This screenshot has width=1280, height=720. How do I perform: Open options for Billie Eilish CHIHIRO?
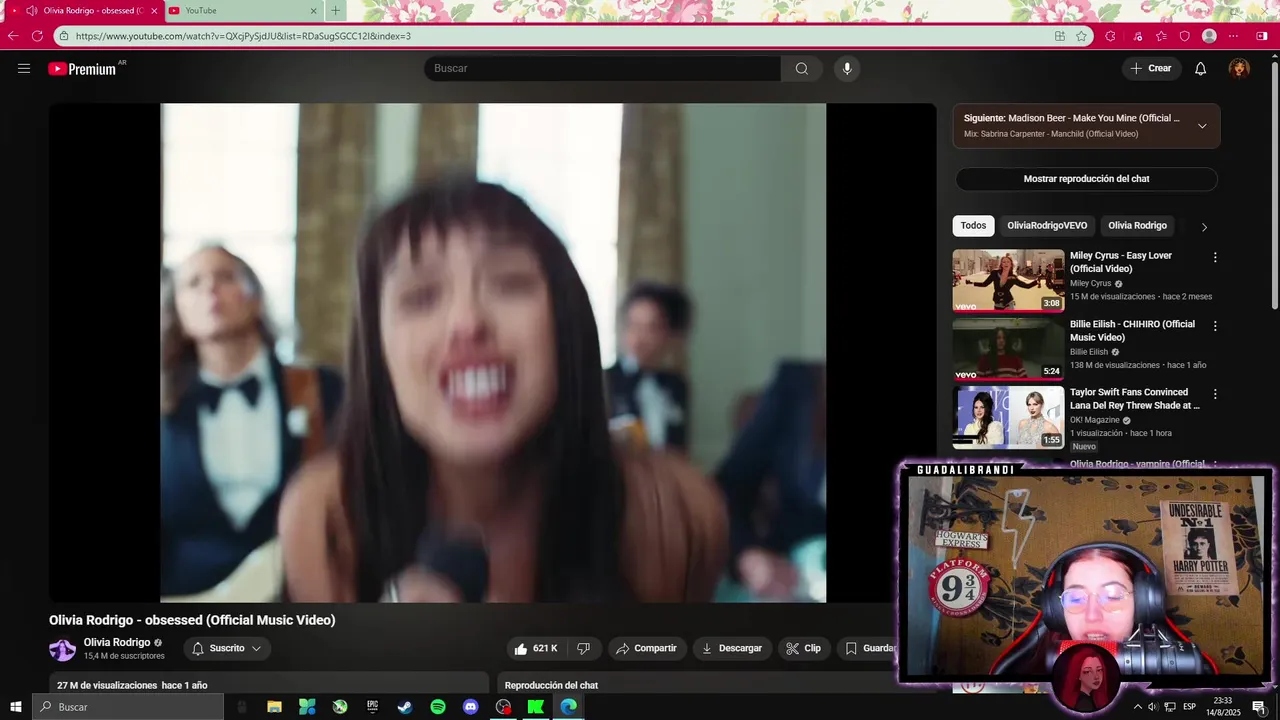pos(1215,326)
